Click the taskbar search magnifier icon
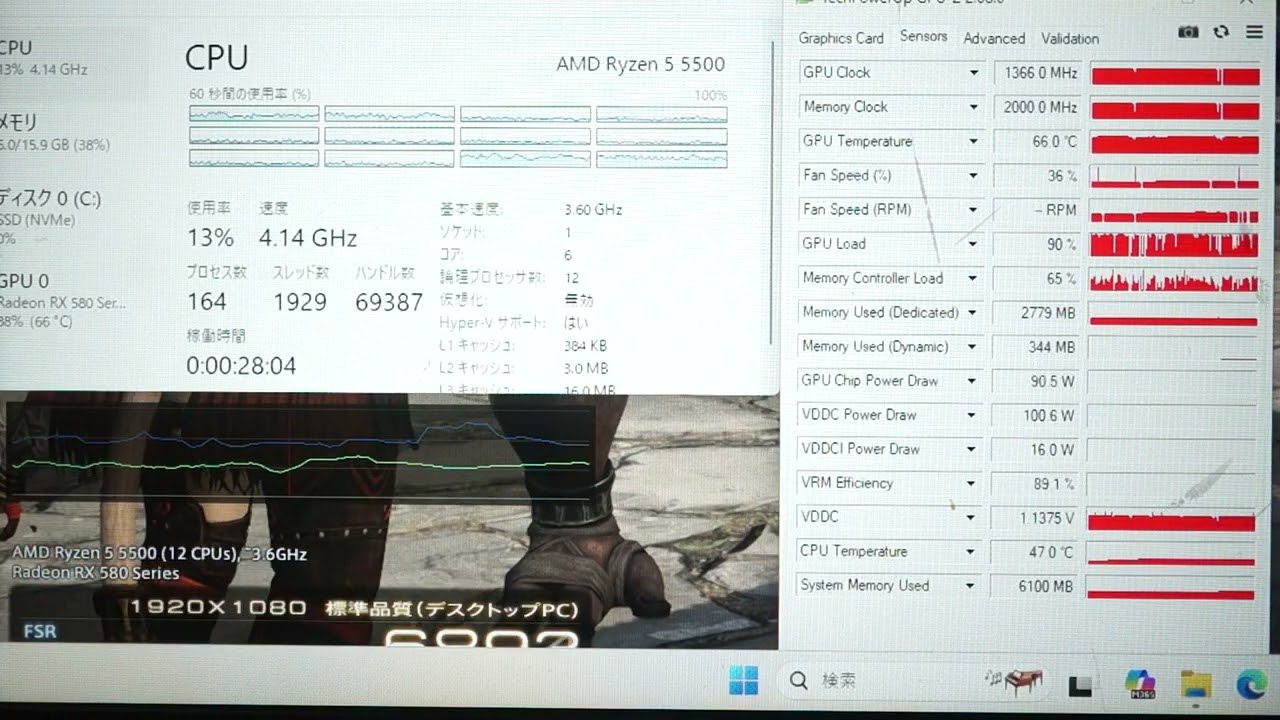1280x720 pixels. pyautogui.click(x=798, y=681)
